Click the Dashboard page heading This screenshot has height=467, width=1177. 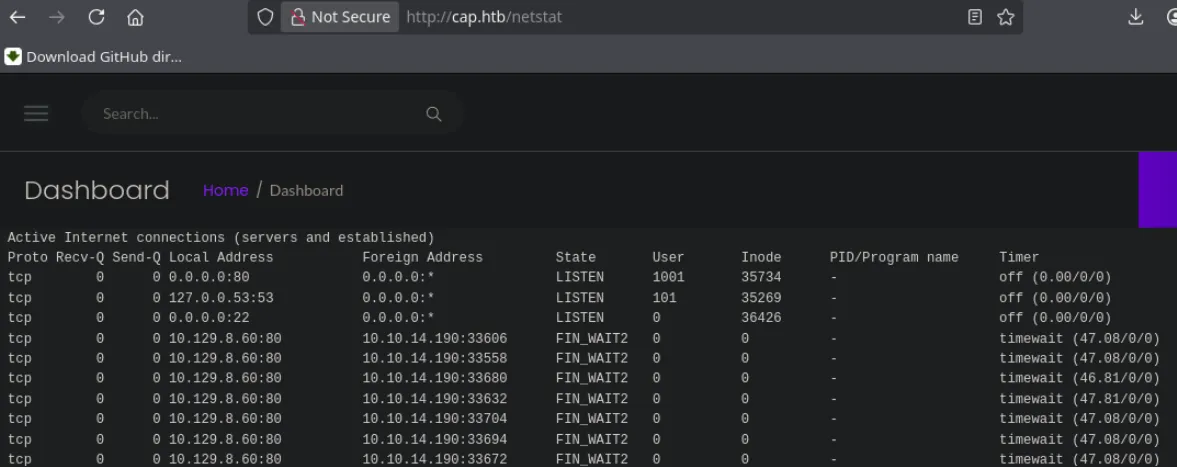[x=97, y=191]
